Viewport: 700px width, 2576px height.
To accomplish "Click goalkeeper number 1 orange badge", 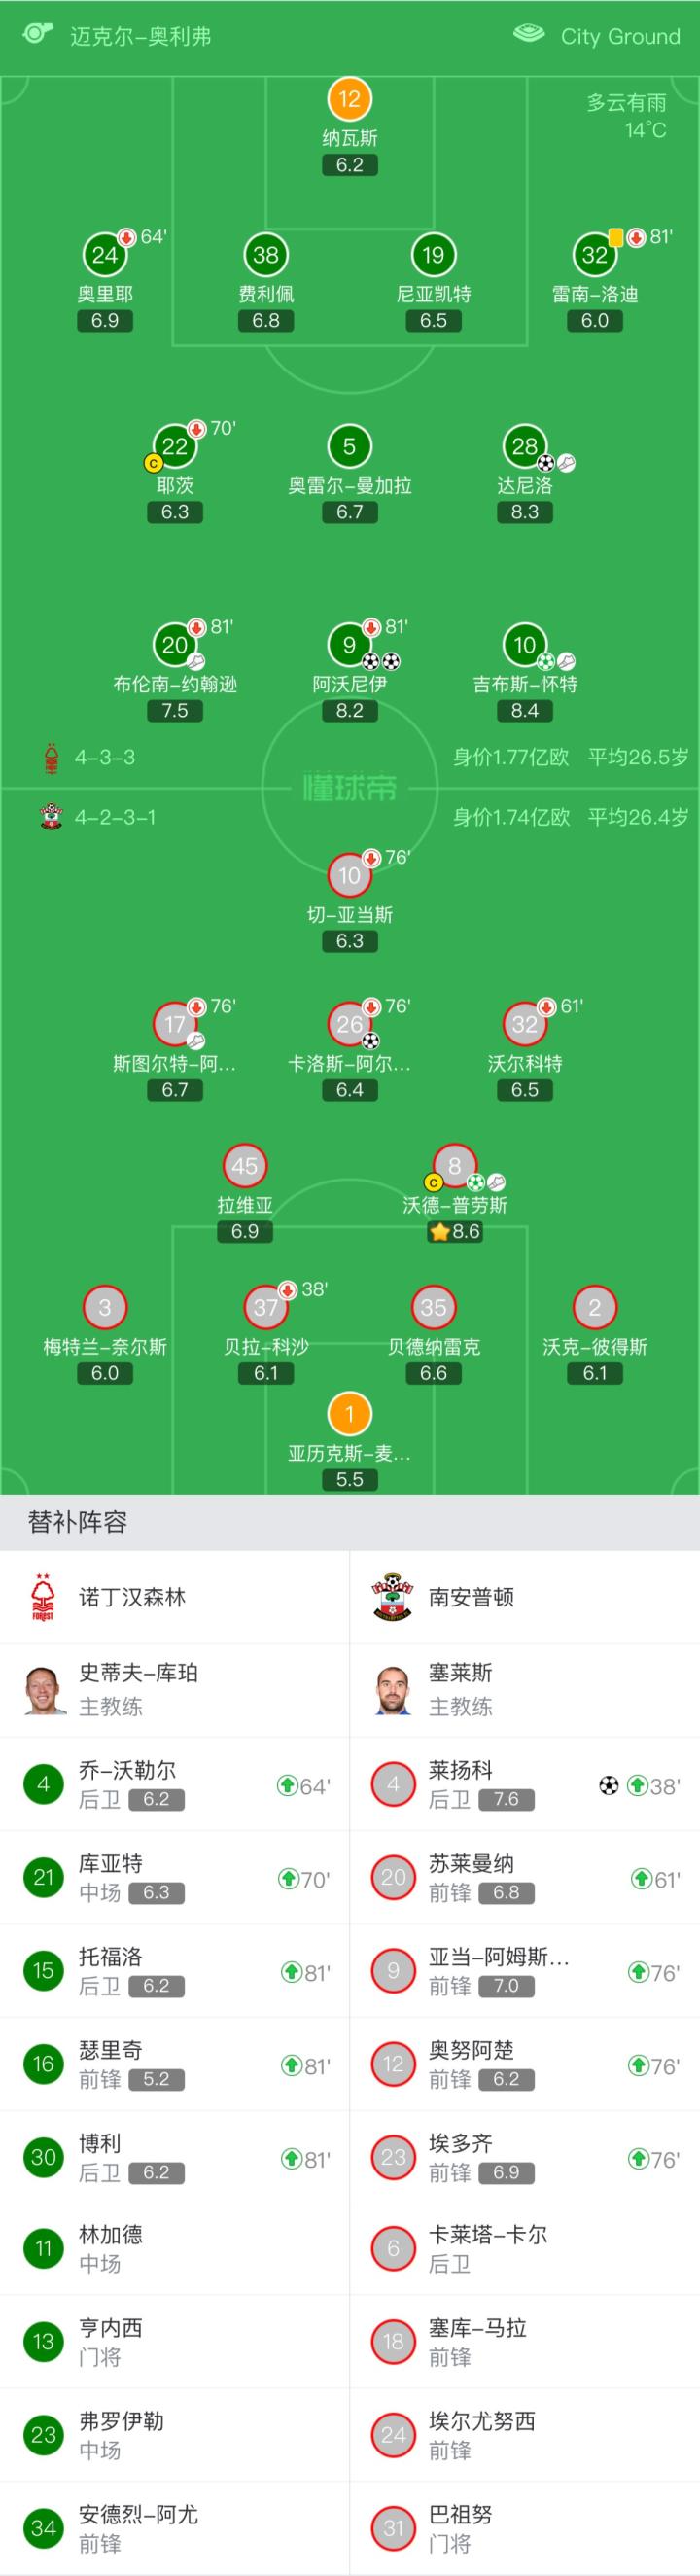I will [349, 1414].
